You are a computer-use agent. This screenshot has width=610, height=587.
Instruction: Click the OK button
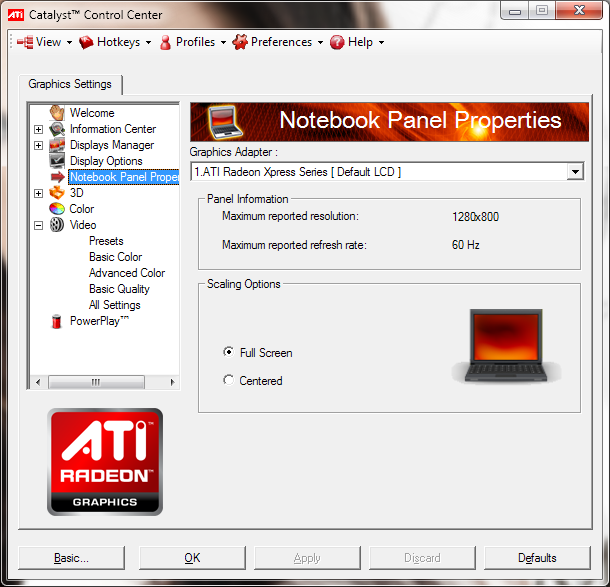(192, 558)
